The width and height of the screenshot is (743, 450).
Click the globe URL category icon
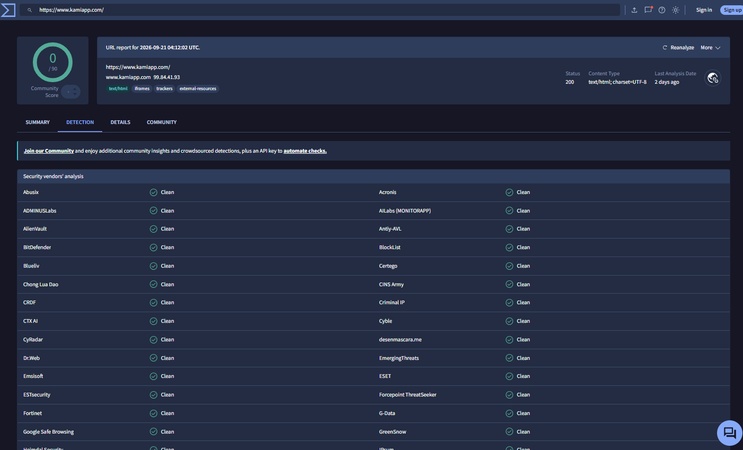click(x=713, y=78)
